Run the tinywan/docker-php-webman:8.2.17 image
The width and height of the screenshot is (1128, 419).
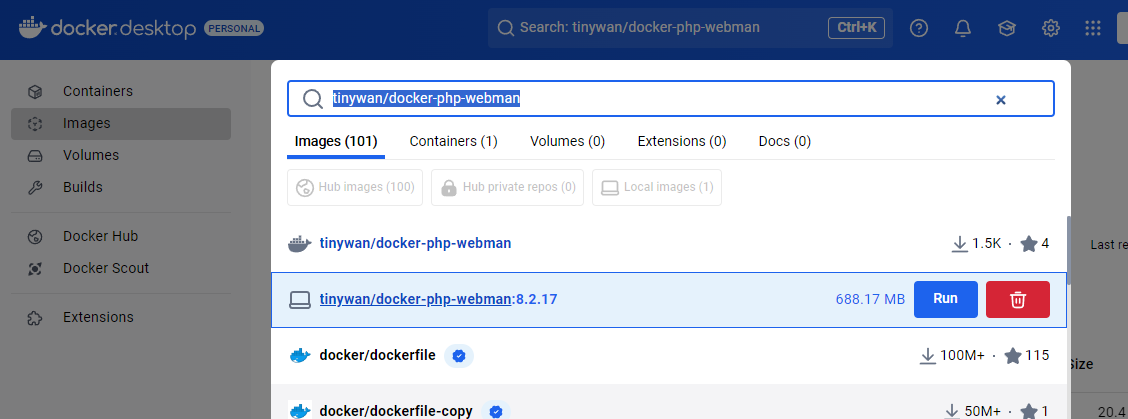(x=945, y=299)
